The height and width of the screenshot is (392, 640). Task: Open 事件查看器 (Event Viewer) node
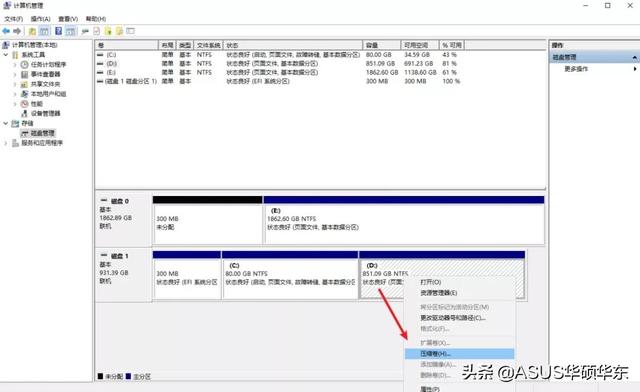click(46, 74)
